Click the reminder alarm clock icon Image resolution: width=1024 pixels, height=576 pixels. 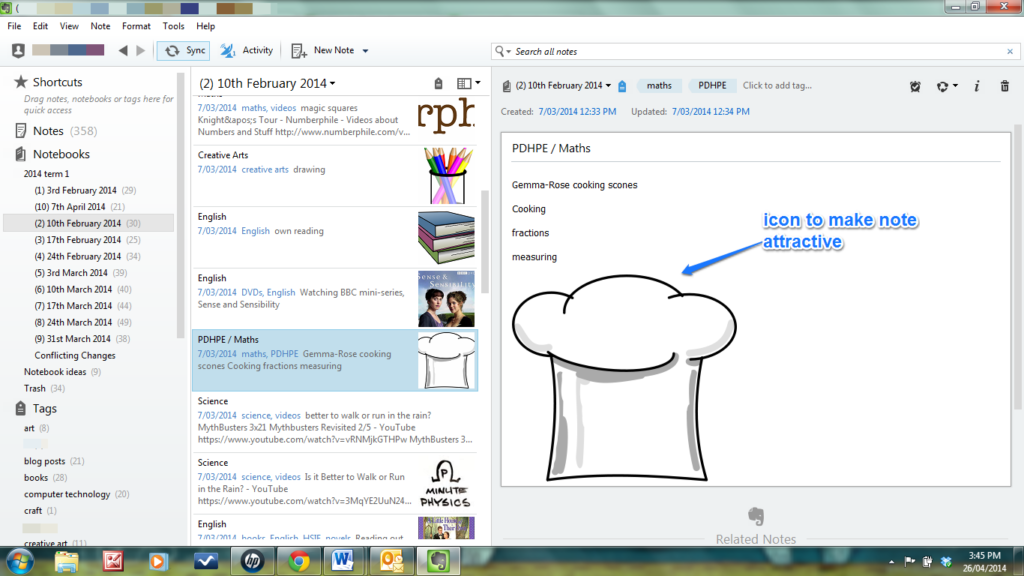tap(915, 86)
